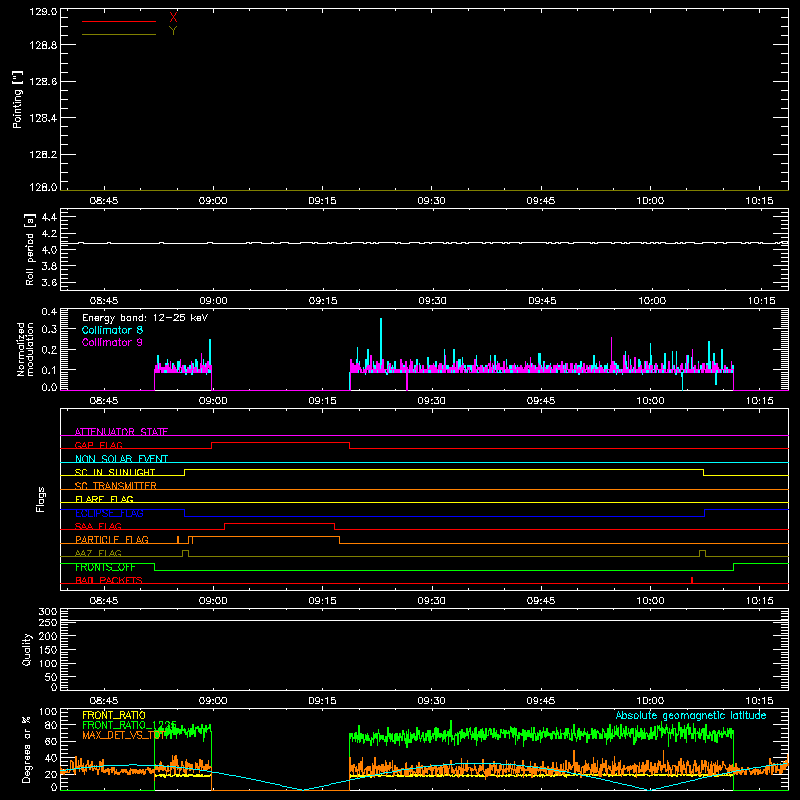Screen dimensions: 800x800
Task: Click the red BAD_PACKETS spike near 10:05
Action: click(692, 580)
